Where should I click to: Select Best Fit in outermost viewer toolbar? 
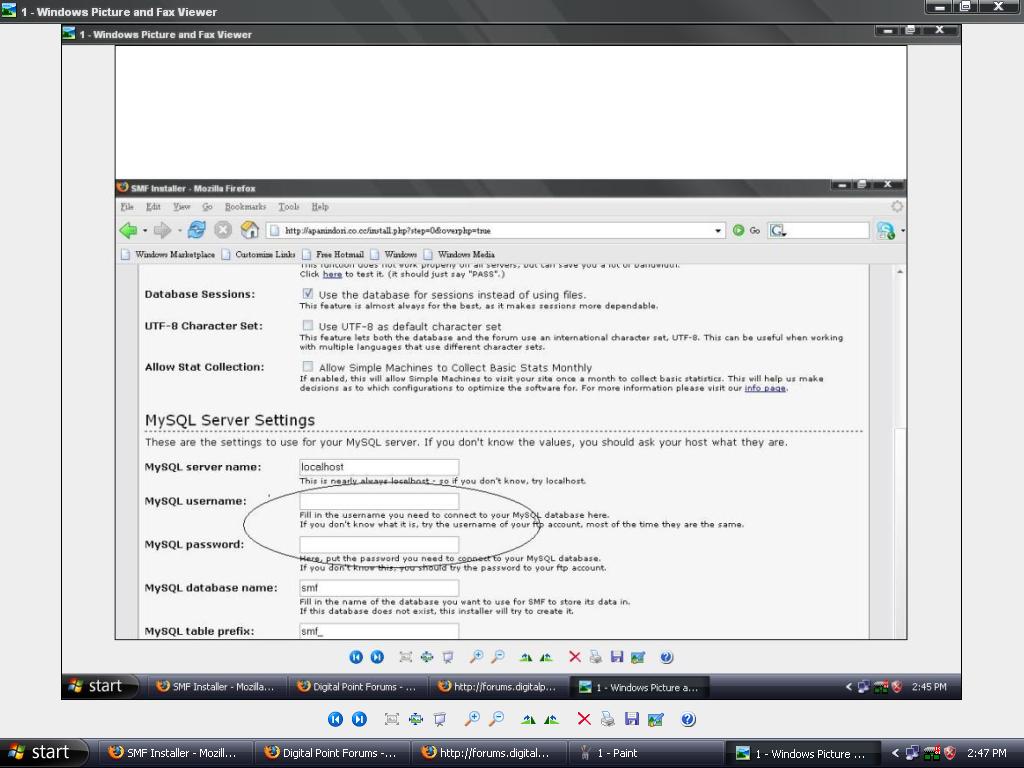392,719
